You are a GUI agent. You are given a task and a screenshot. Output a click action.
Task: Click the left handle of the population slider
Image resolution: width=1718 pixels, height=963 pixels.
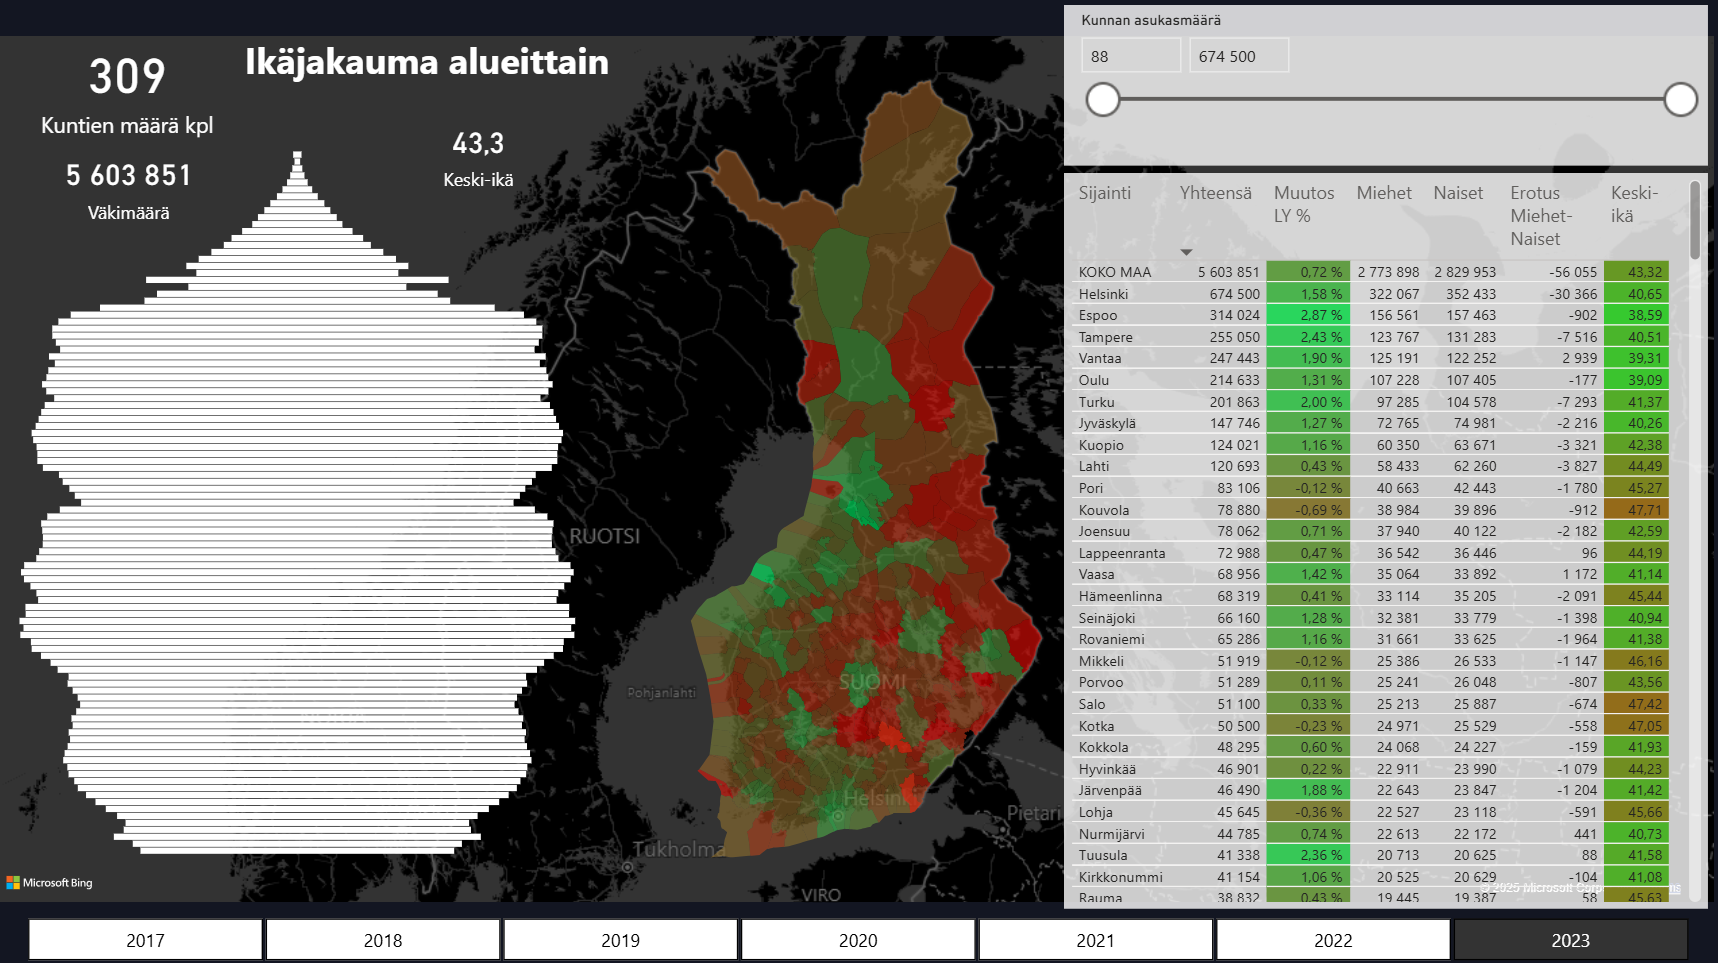point(1103,100)
